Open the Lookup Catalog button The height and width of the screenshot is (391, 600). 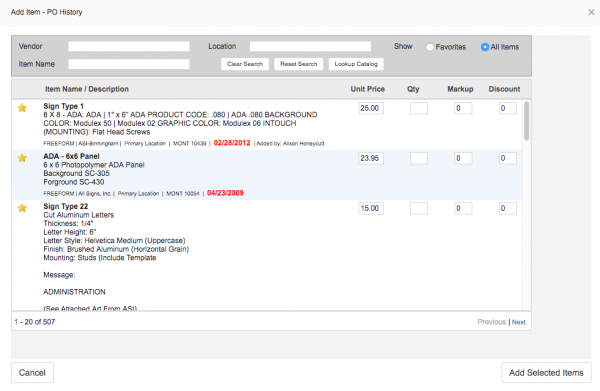(x=356, y=64)
